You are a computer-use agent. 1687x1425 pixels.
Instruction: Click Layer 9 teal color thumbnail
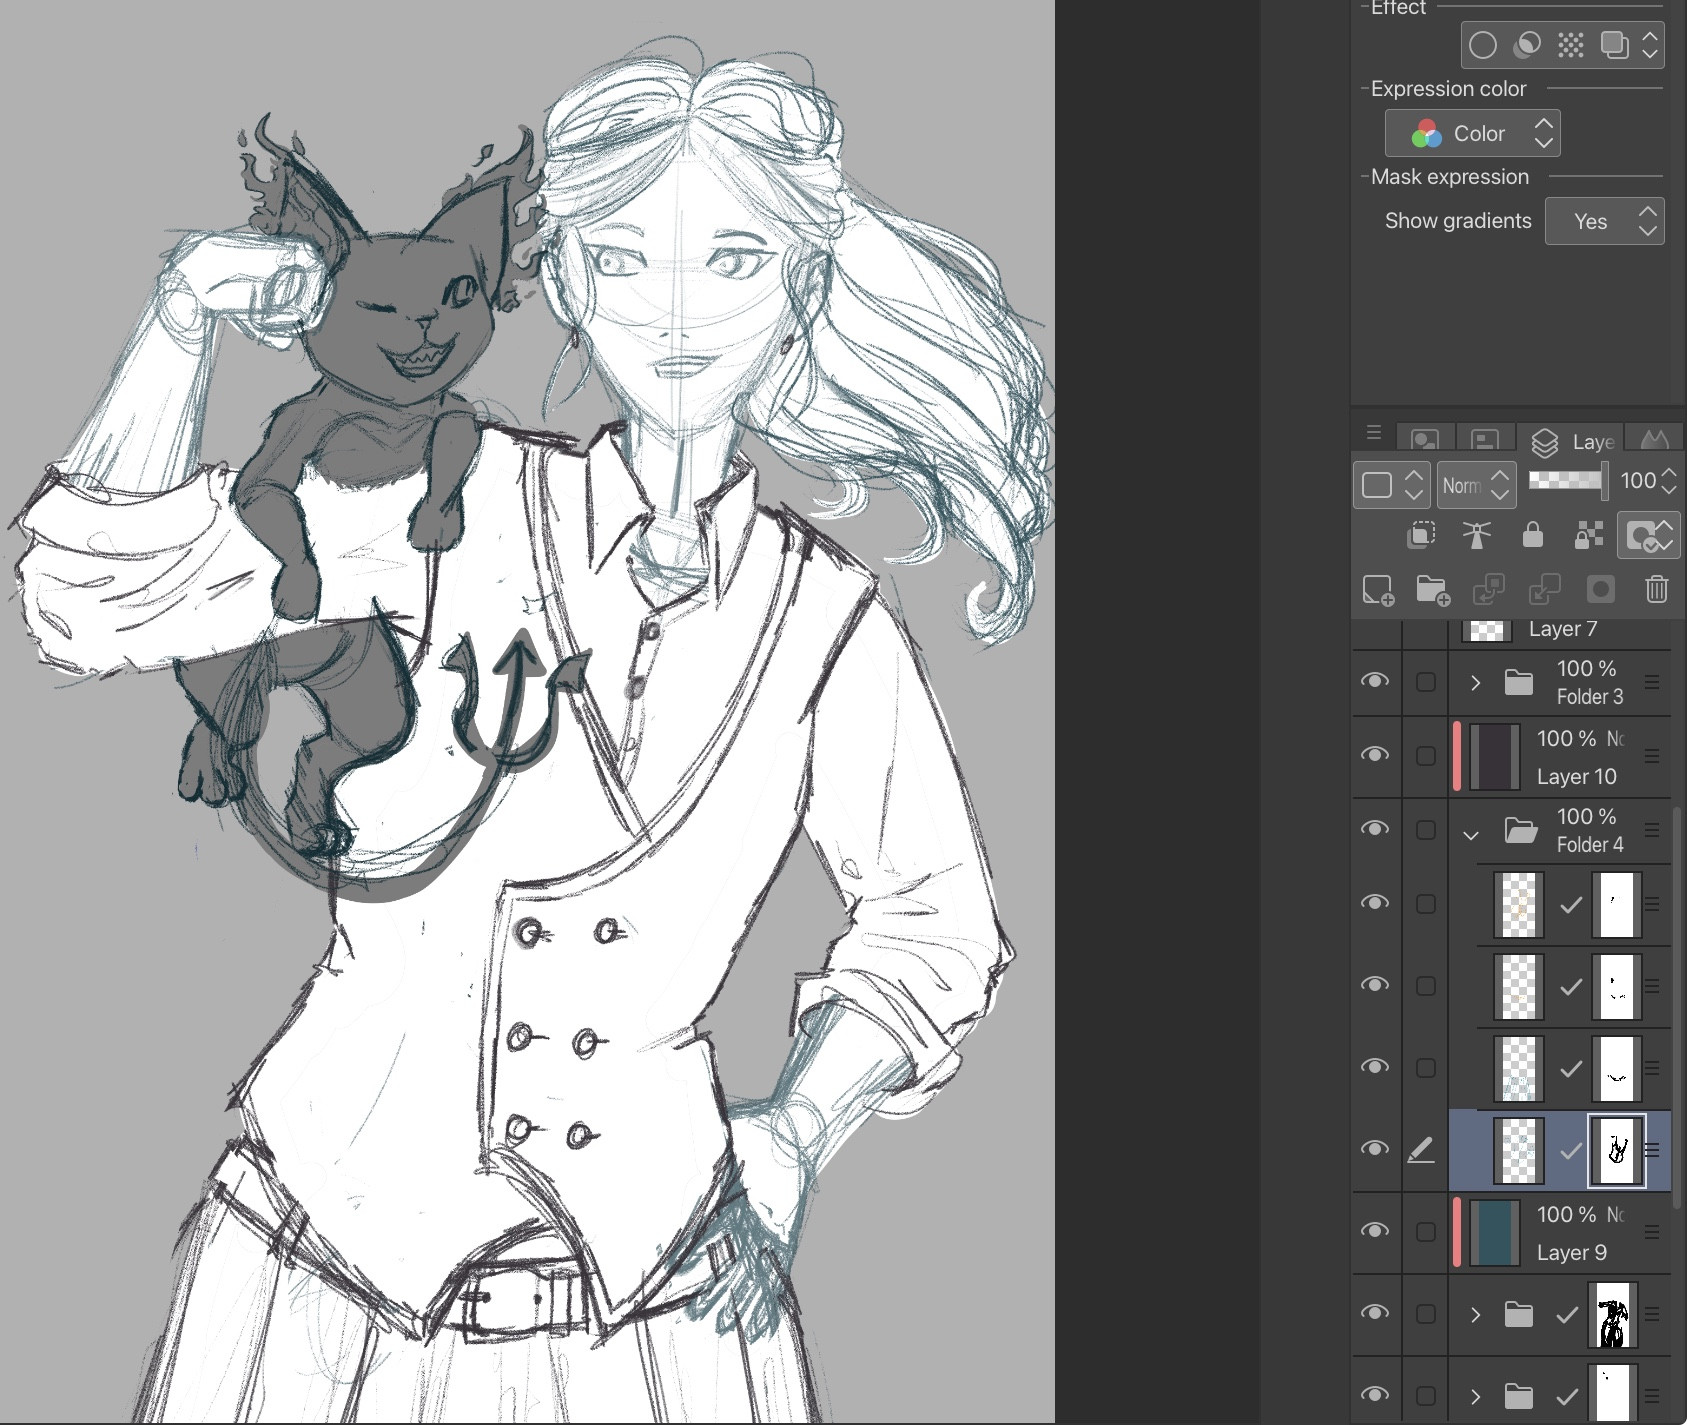(x=1494, y=1233)
